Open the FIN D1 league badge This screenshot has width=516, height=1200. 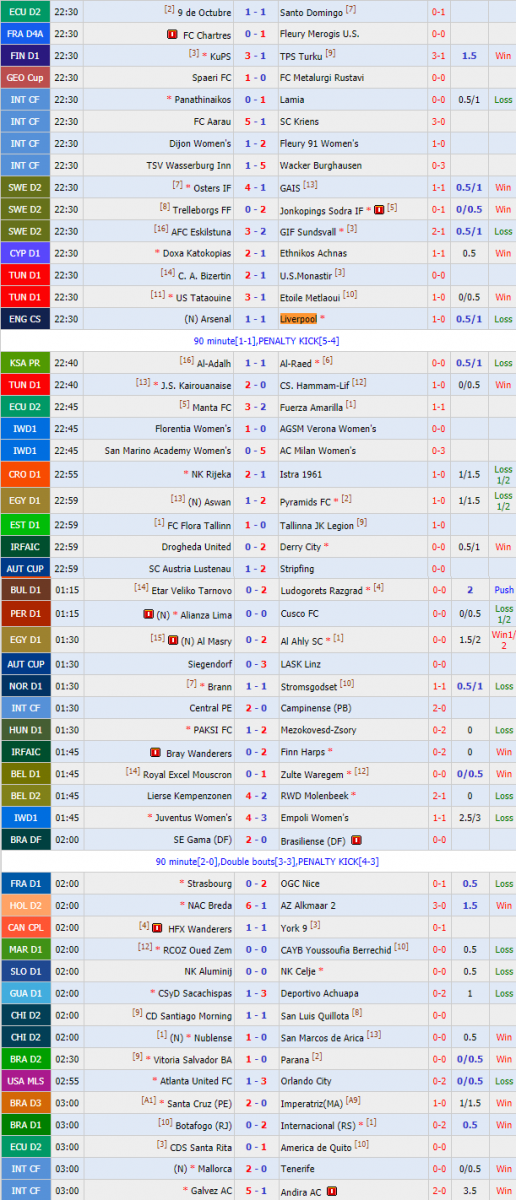25,56
